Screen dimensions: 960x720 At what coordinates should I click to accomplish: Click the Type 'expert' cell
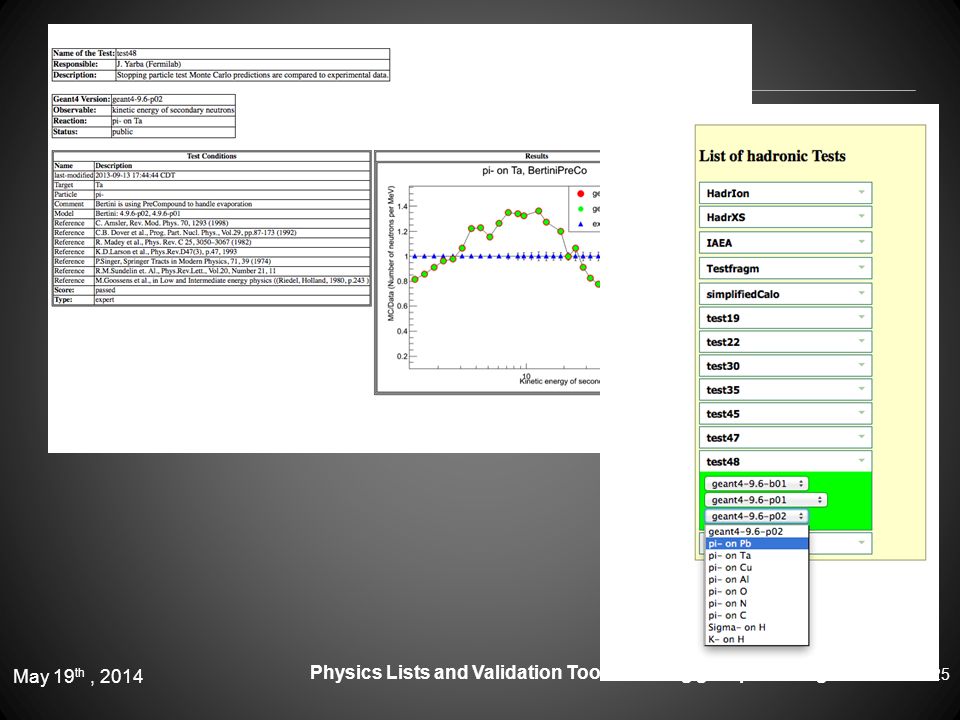coord(231,300)
